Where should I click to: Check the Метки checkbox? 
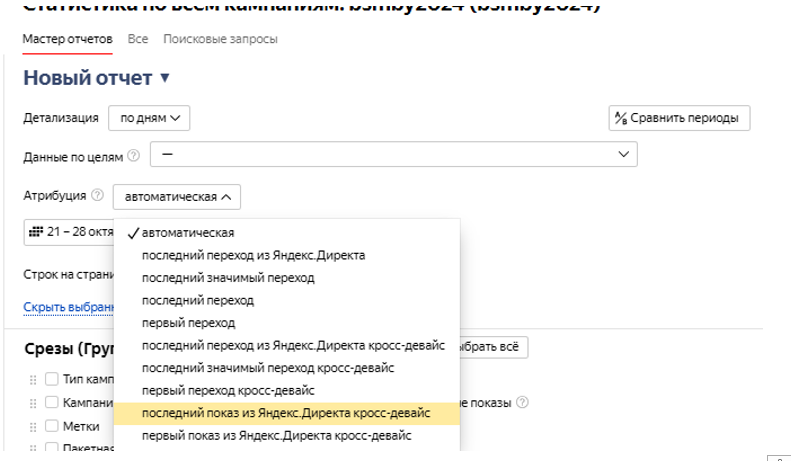coord(52,426)
